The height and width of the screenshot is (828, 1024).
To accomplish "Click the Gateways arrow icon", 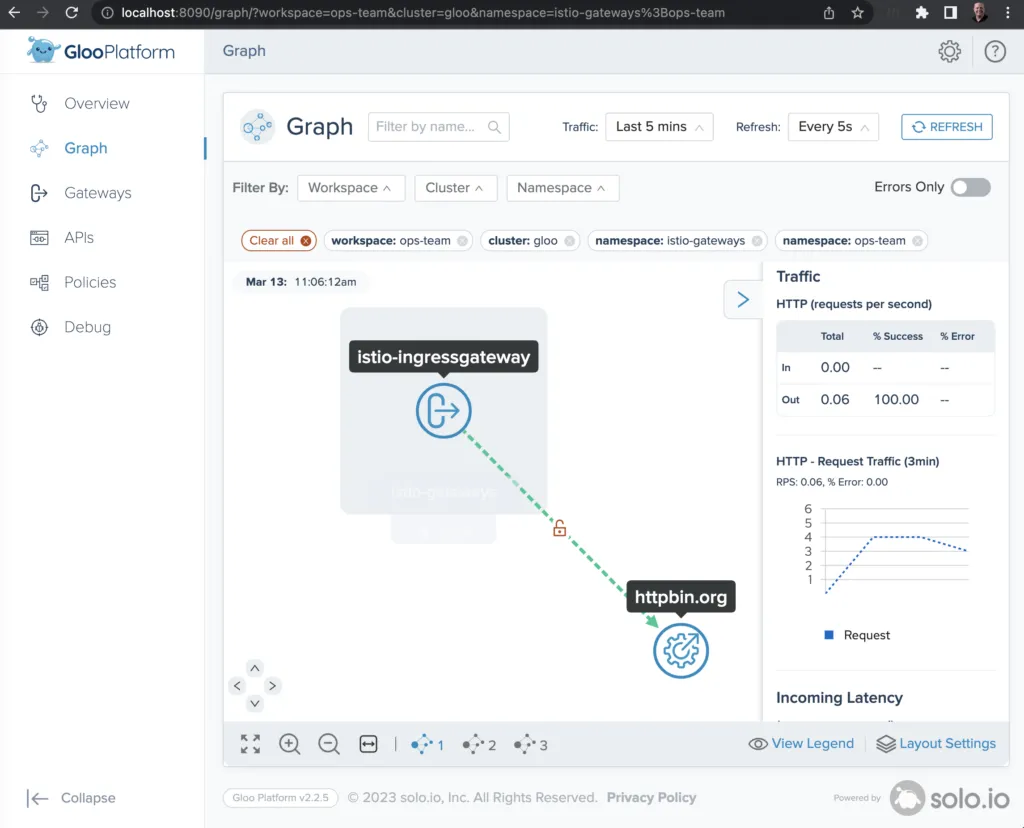I will 39,193.
